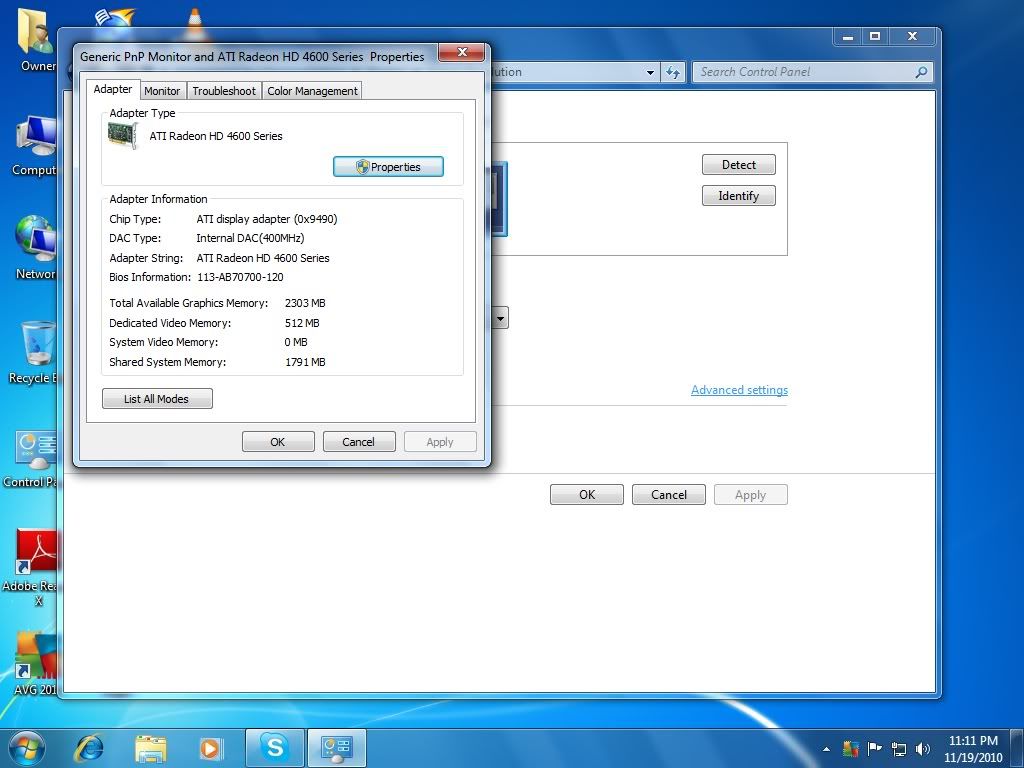
Task: Open adapter Properties button with shield
Action: [389, 167]
